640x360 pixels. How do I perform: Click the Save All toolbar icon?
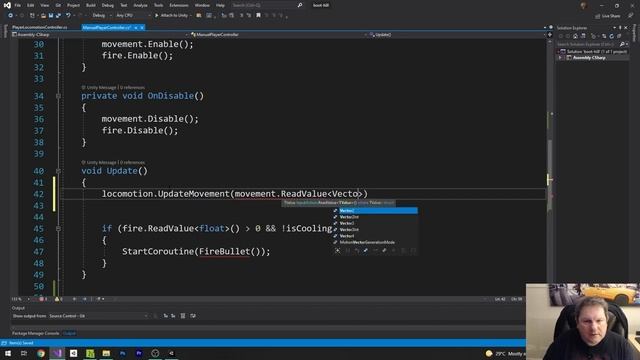click(58, 16)
